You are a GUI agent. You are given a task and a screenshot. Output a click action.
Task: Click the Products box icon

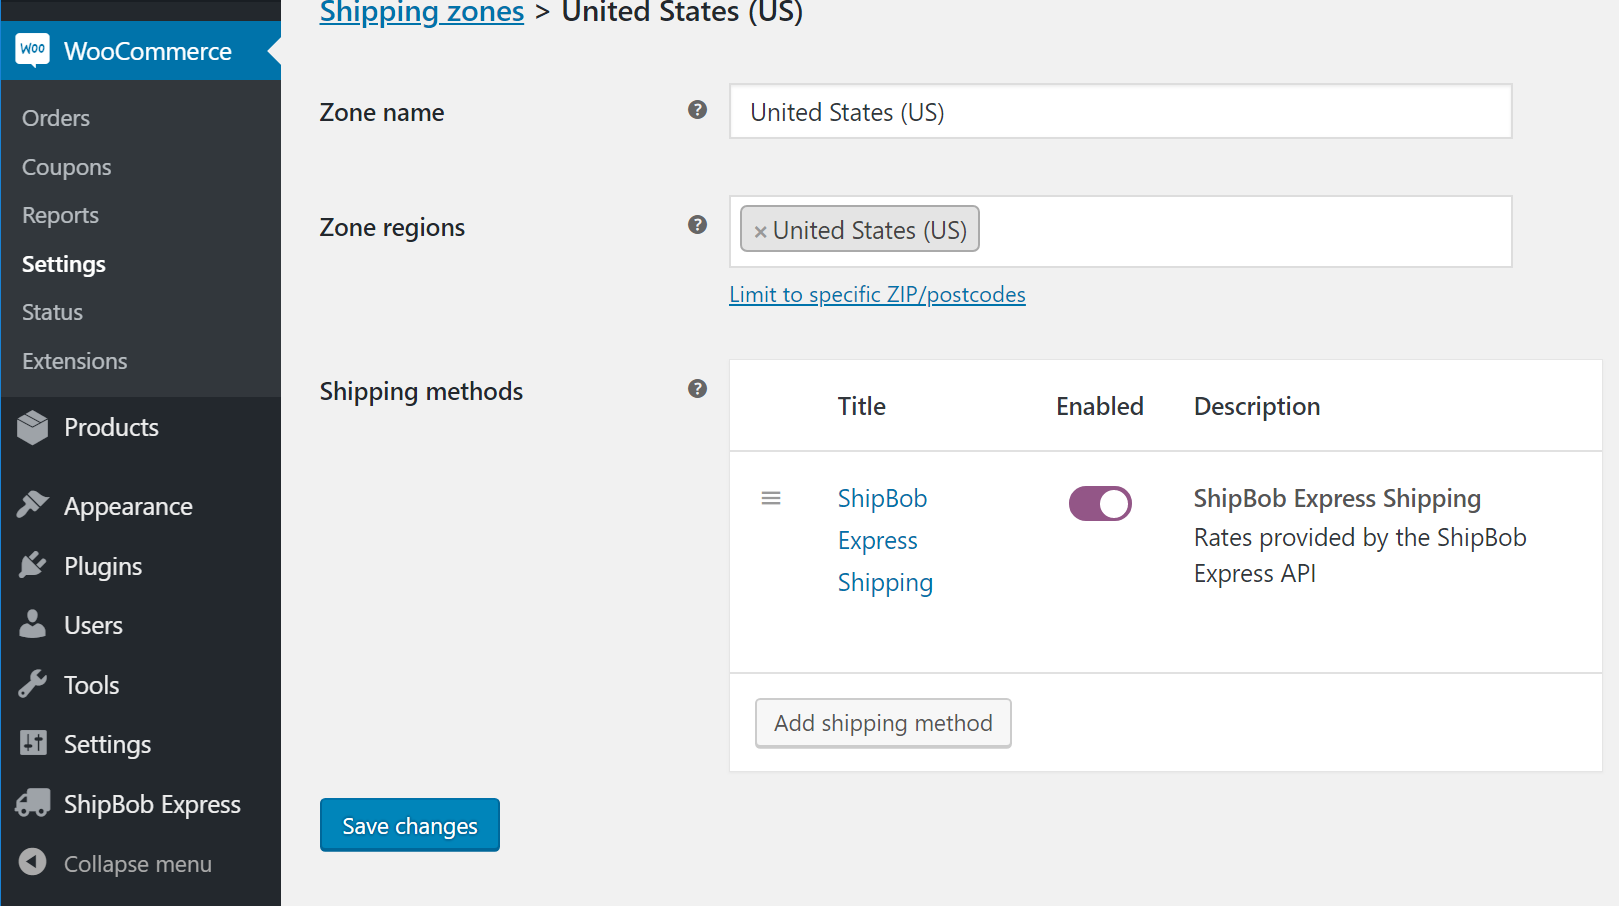pos(33,427)
